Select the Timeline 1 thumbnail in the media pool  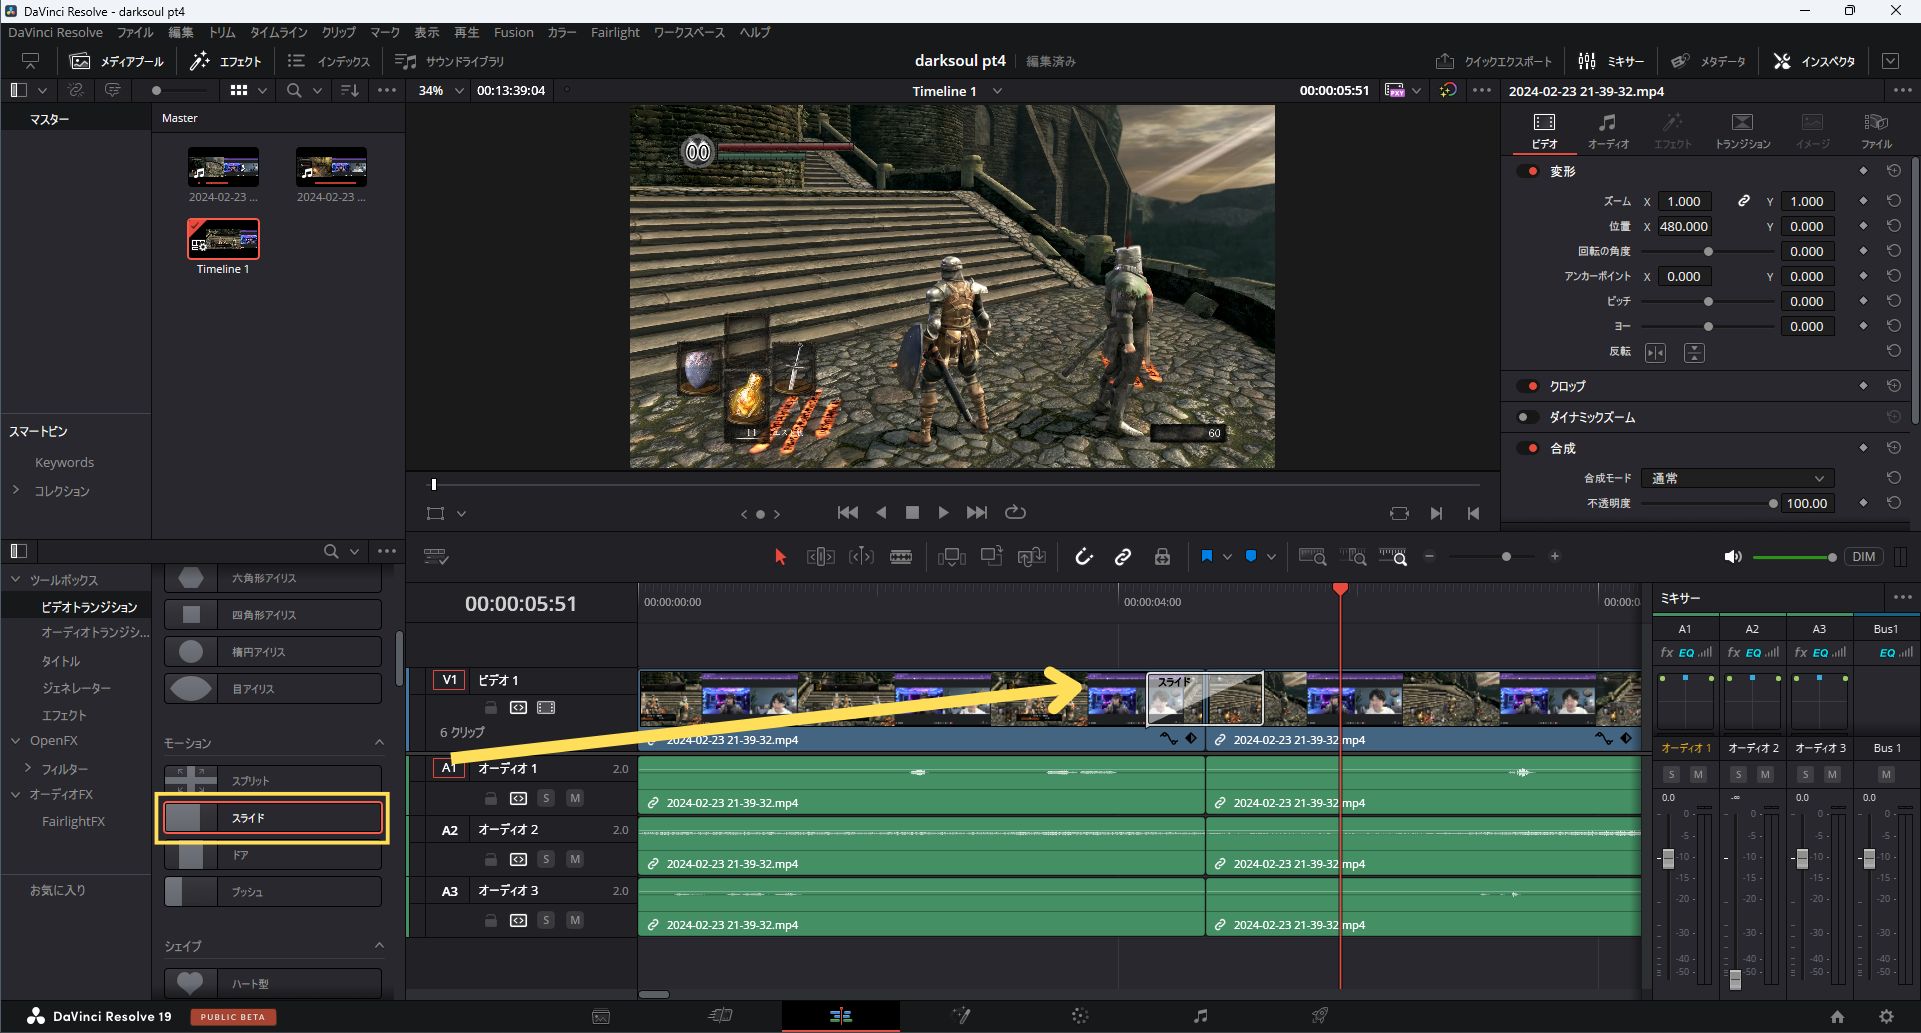[222, 240]
